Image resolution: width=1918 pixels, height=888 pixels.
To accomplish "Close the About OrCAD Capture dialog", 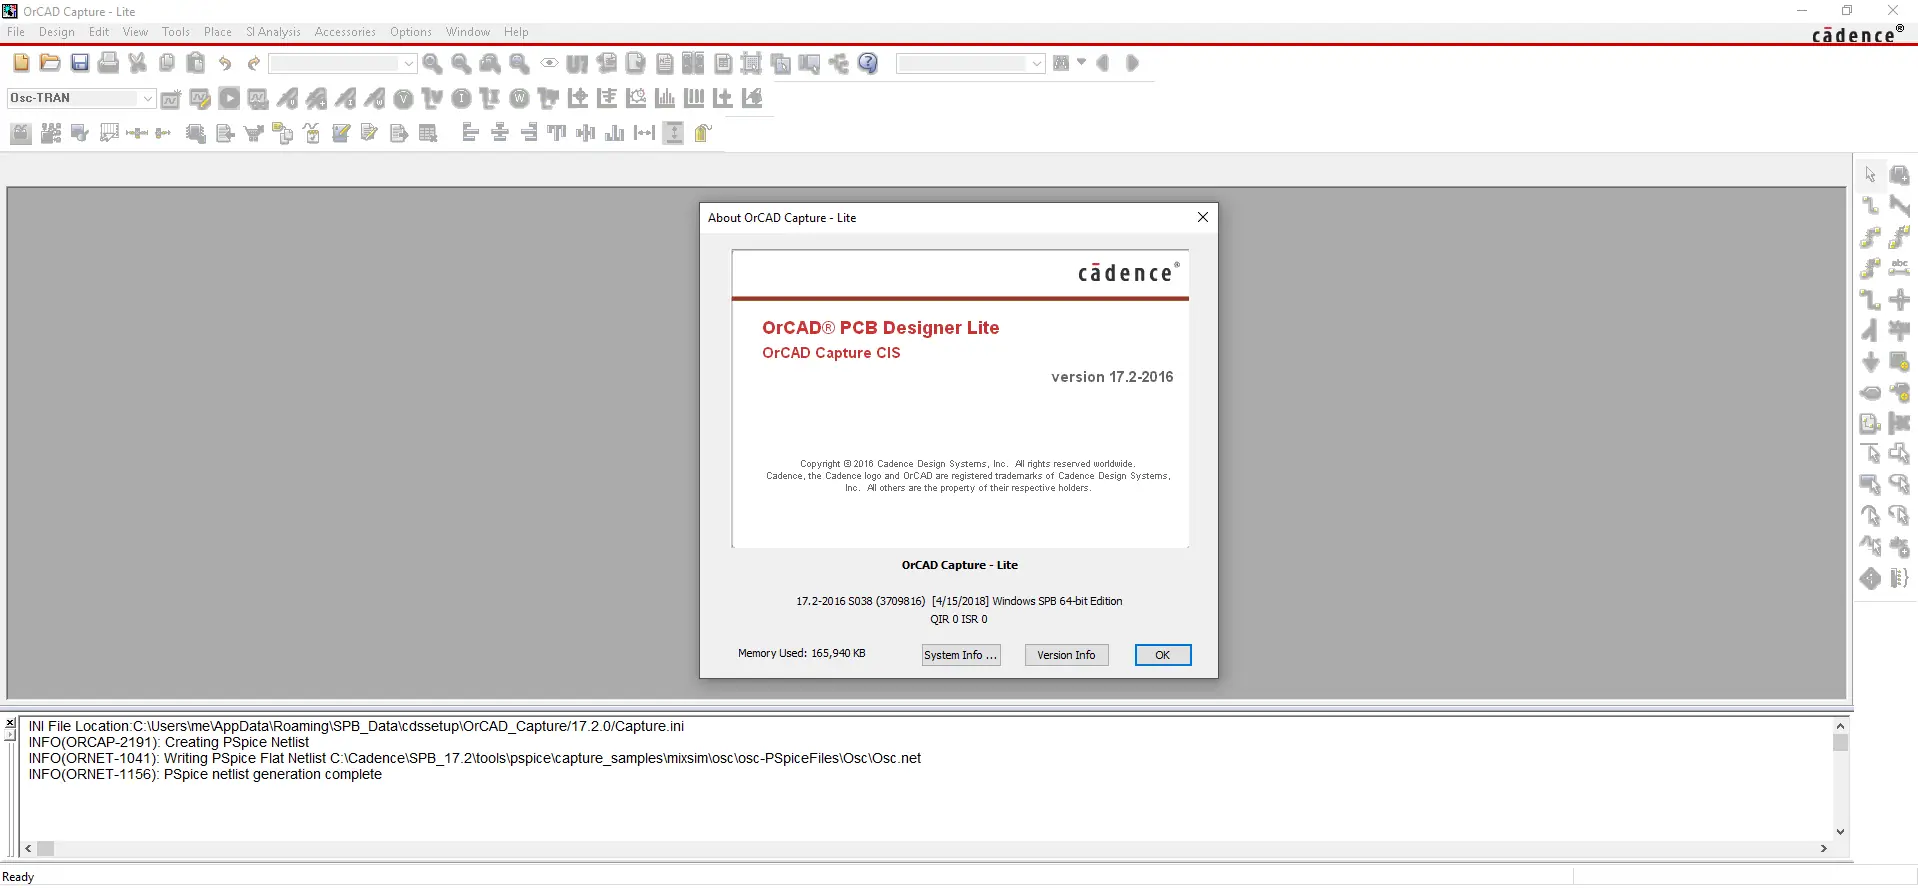I will (x=1203, y=217).
